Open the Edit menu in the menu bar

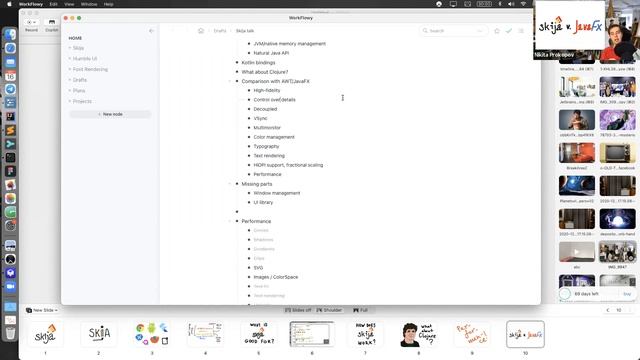[x=53, y=4]
